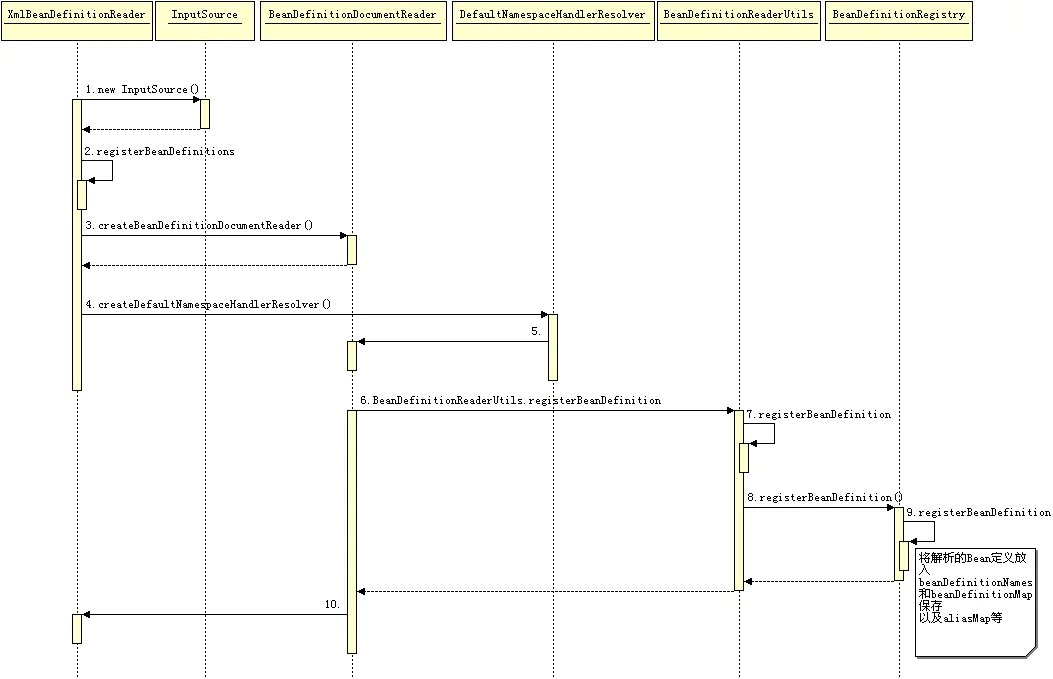Screen dimensions: 1053x679
Task: Click the note mentioning beanDefinitionNames and aliasMap
Action: tap(974, 602)
